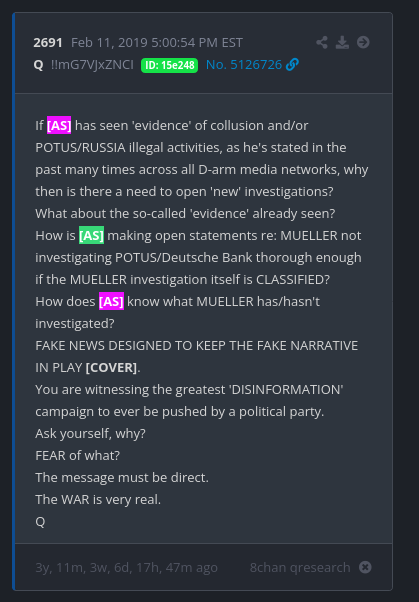
Task: Click the tripcode !!mG7VJxZNCI
Action: (92, 64)
